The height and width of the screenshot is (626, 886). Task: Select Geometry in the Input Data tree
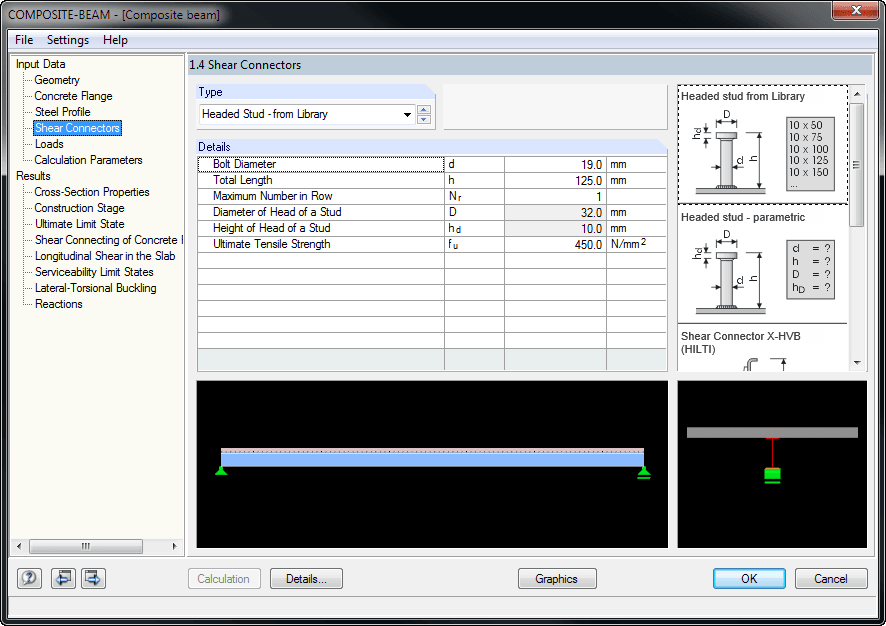(57, 80)
